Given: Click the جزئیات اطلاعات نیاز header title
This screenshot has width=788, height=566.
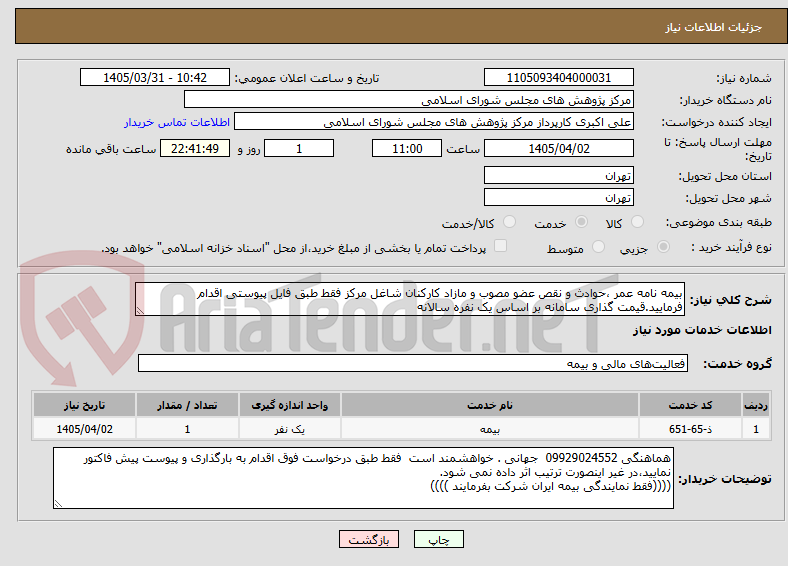Looking at the screenshot, I should 714,27.
